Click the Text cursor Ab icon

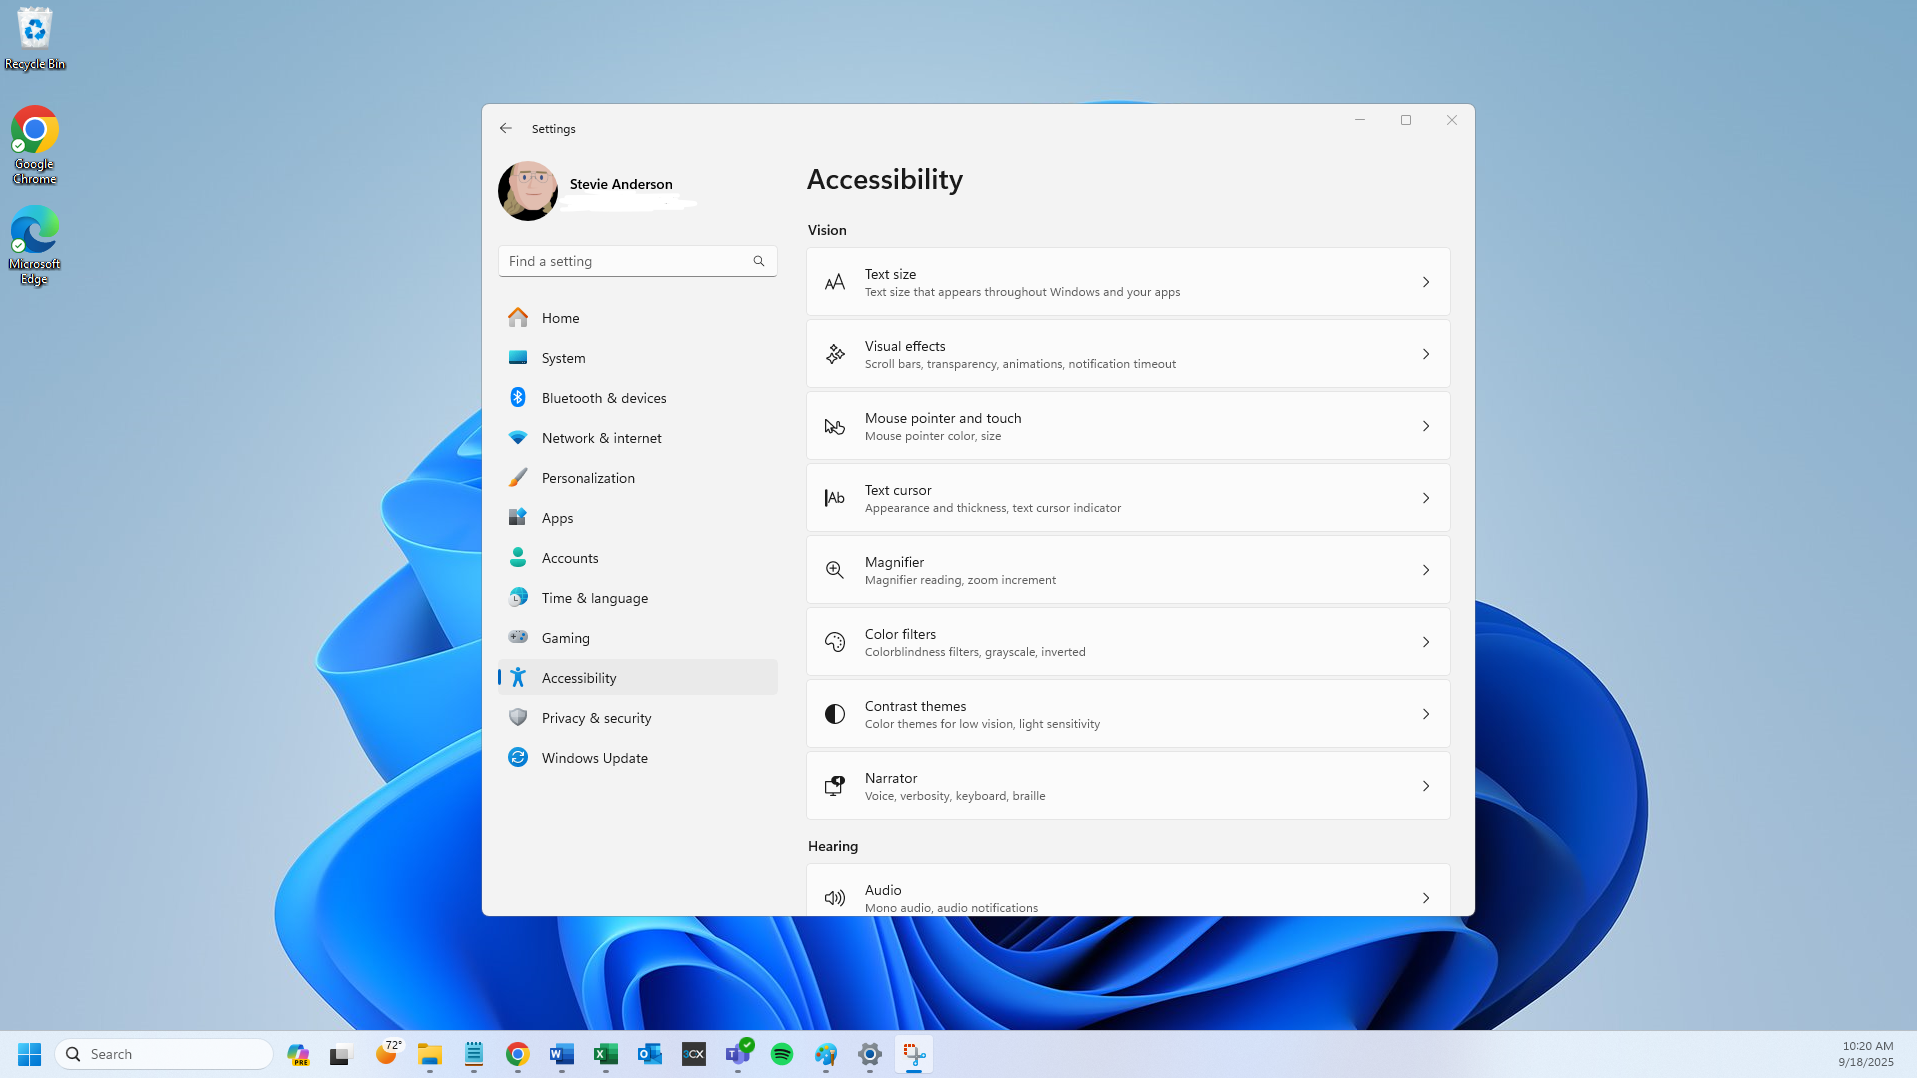834,498
